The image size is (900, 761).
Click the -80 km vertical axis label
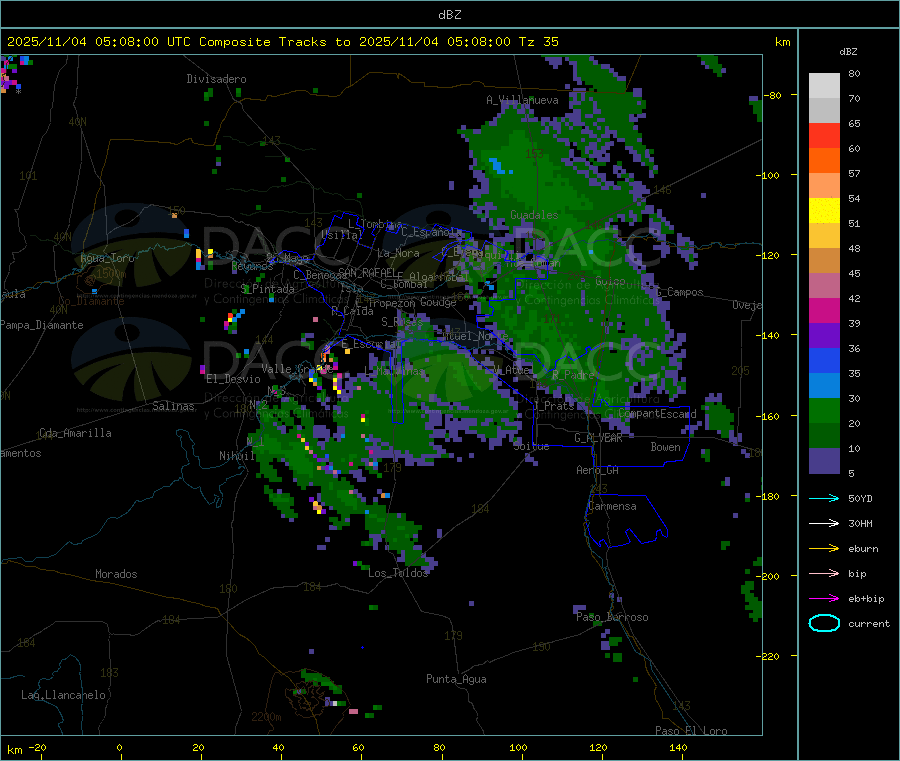coord(773,95)
